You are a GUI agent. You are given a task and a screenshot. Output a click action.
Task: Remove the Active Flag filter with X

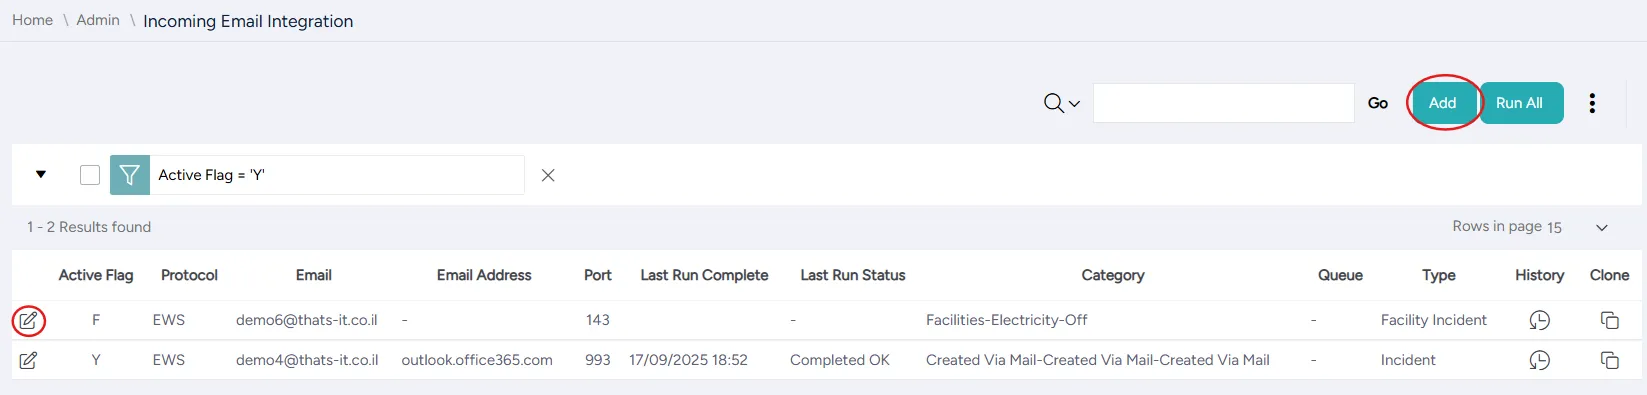(548, 175)
